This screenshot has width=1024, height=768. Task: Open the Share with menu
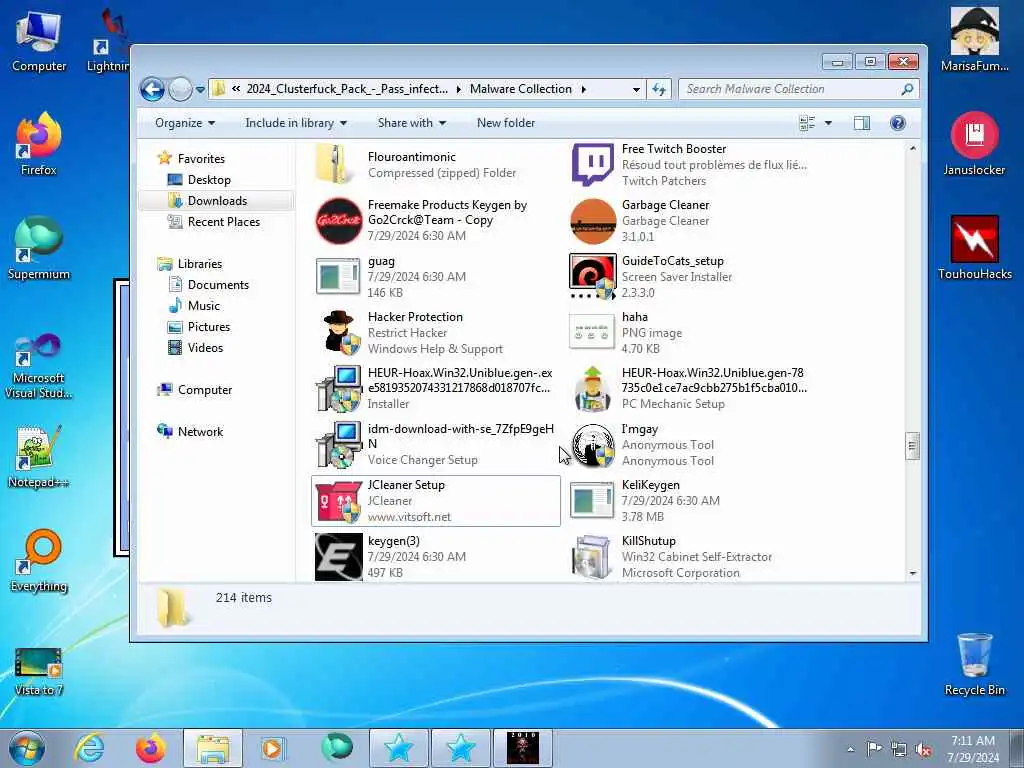tap(411, 123)
